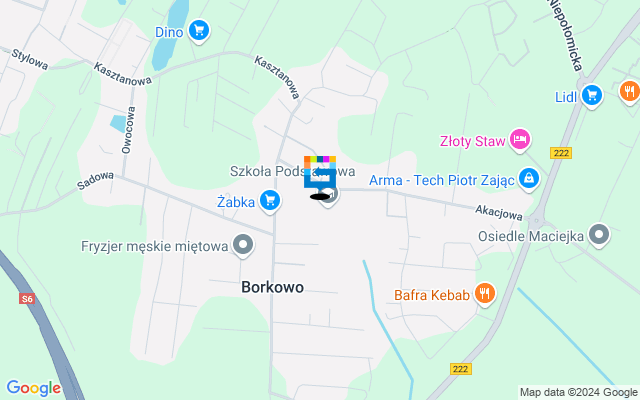Screen dimensions: 640x400
Task: Click the colorful blue custom map marker
Action: (x=320, y=173)
